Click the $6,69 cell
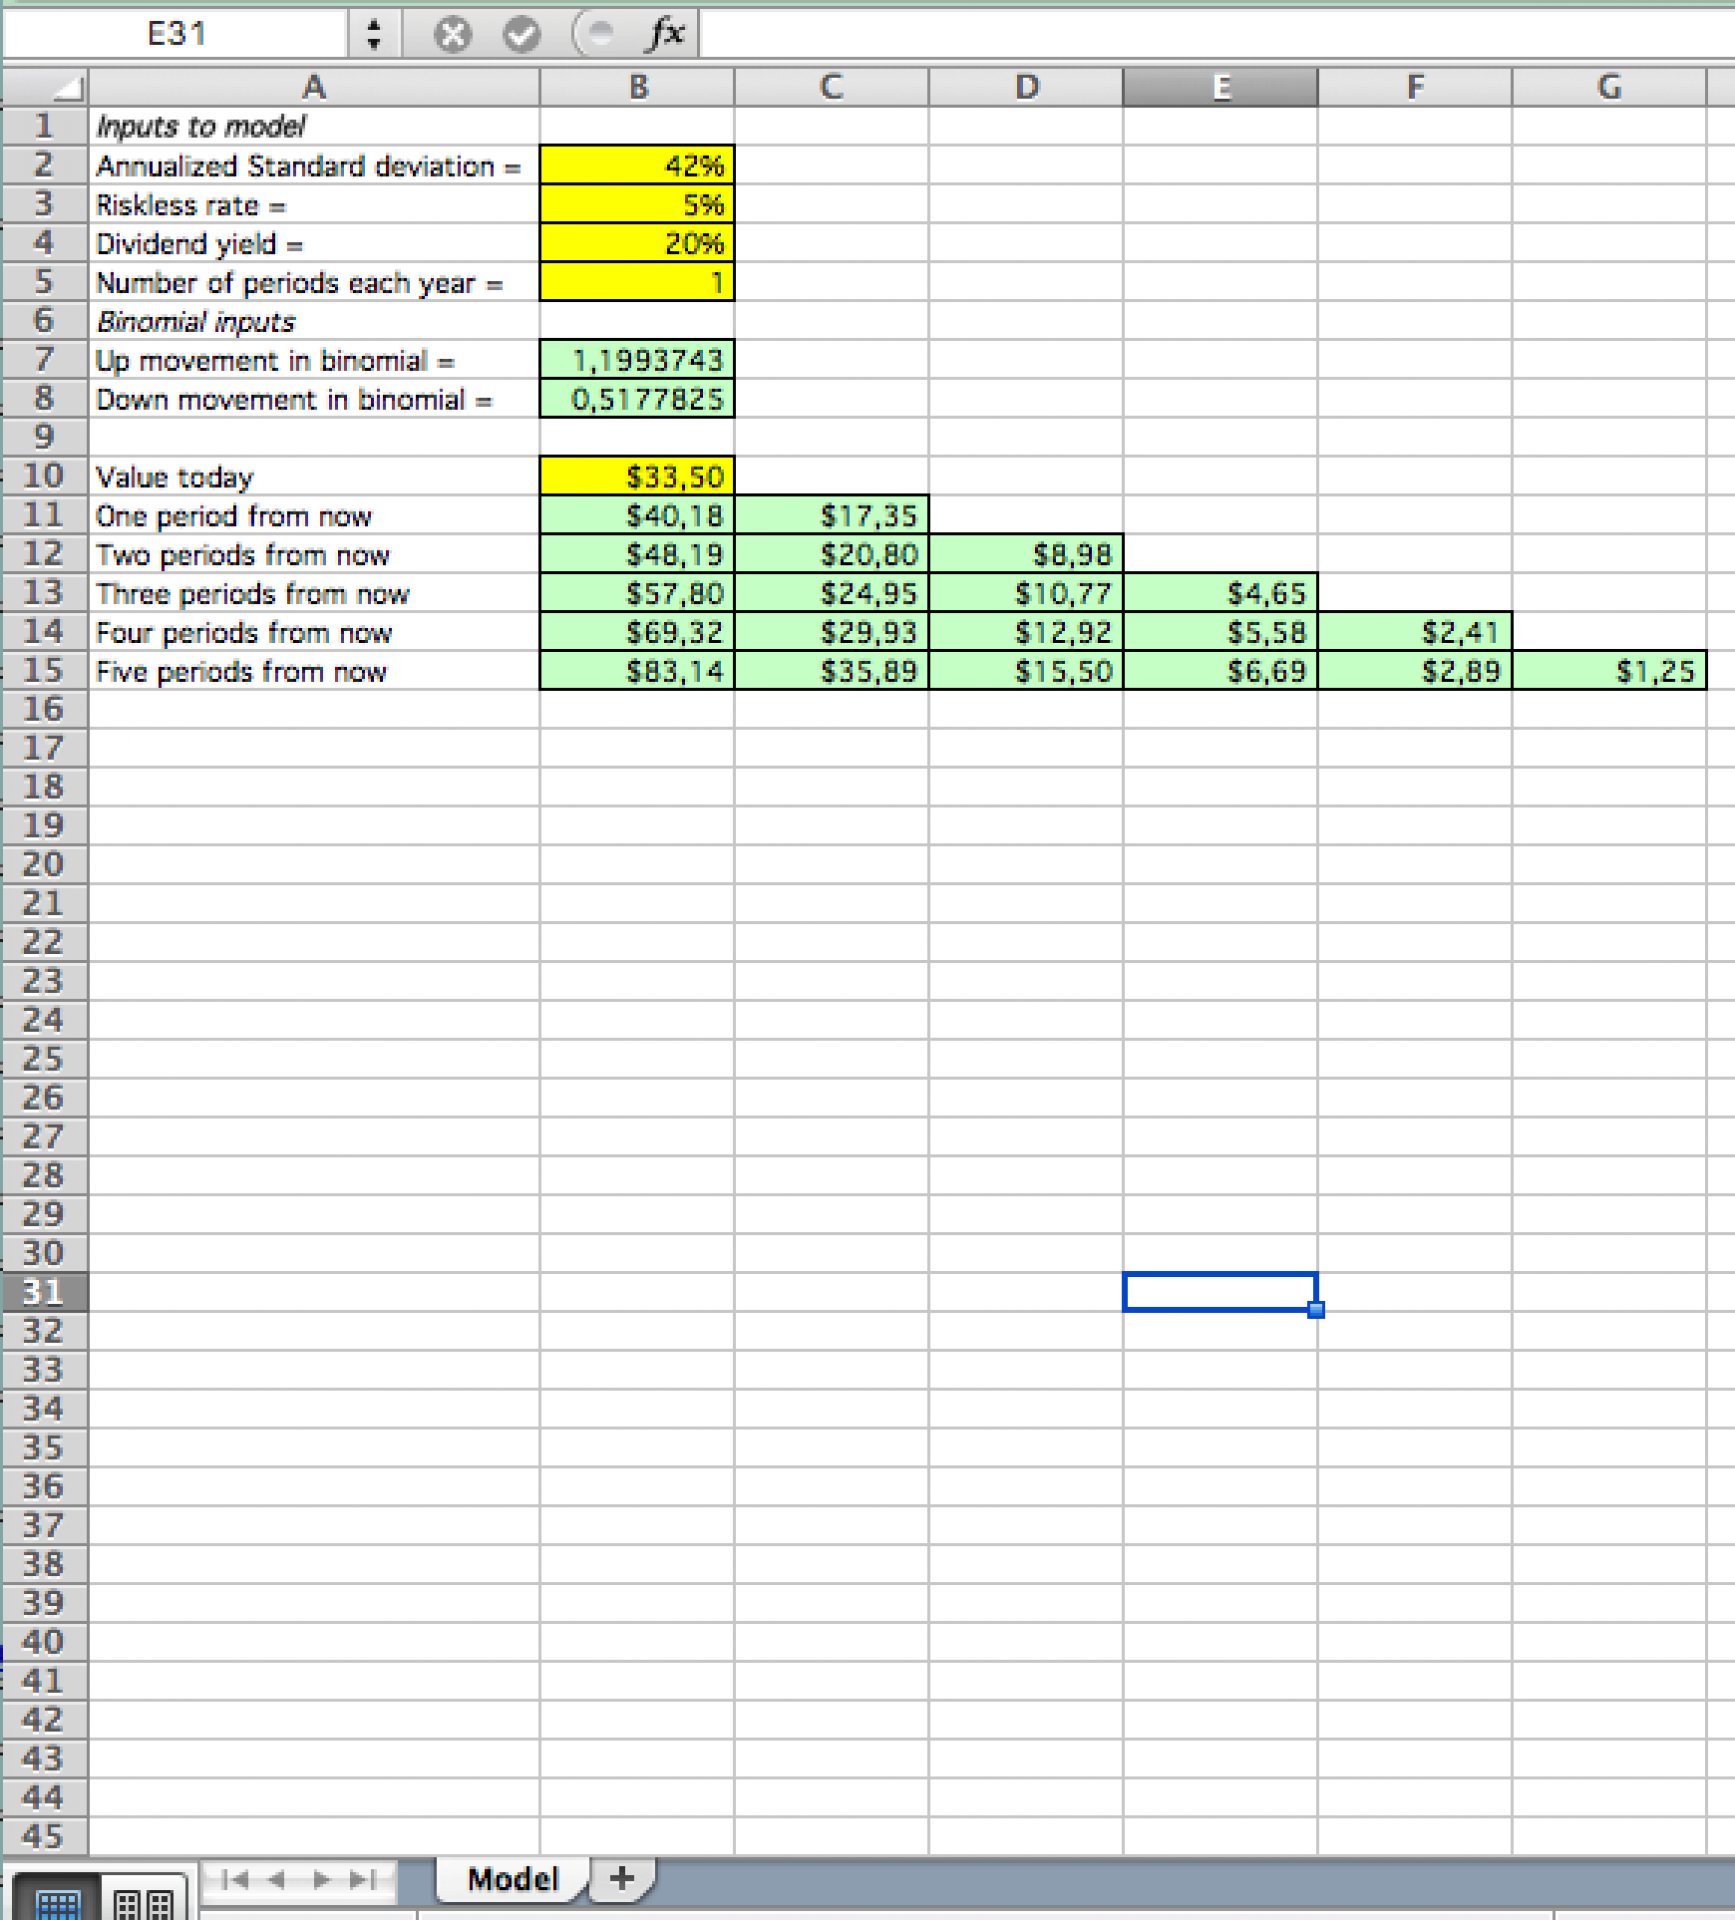Image resolution: width=1735 pixels, height=1920 pixels. [1220, 671]
